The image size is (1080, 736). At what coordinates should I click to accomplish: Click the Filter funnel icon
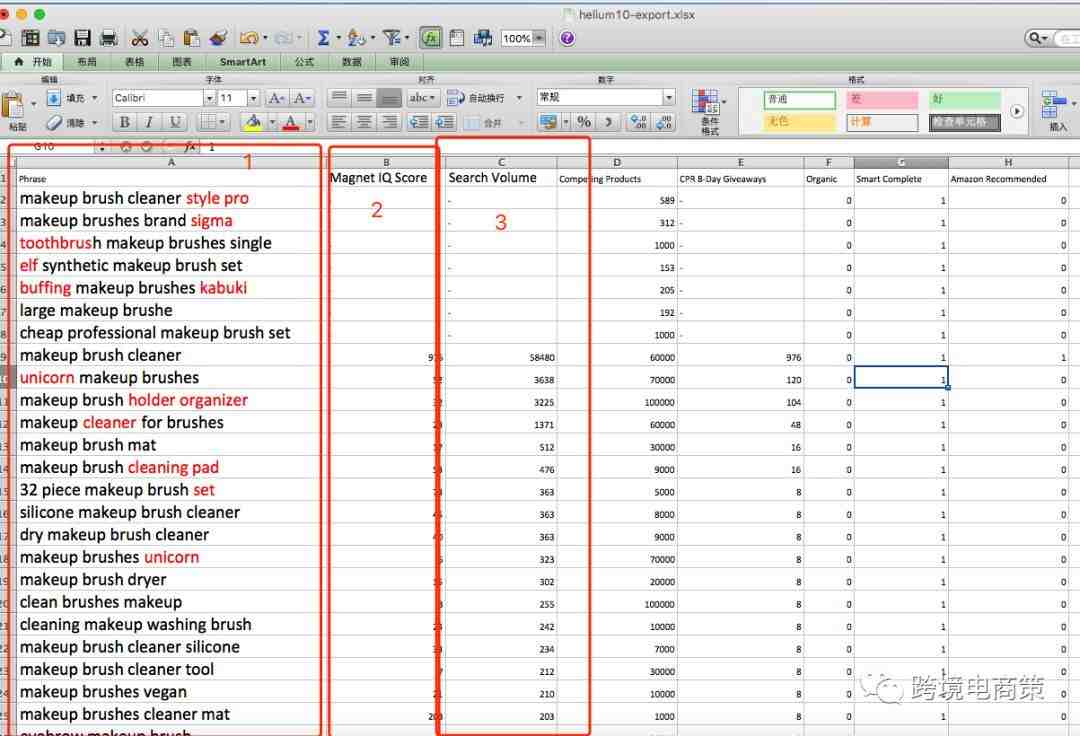pos(392,38)
